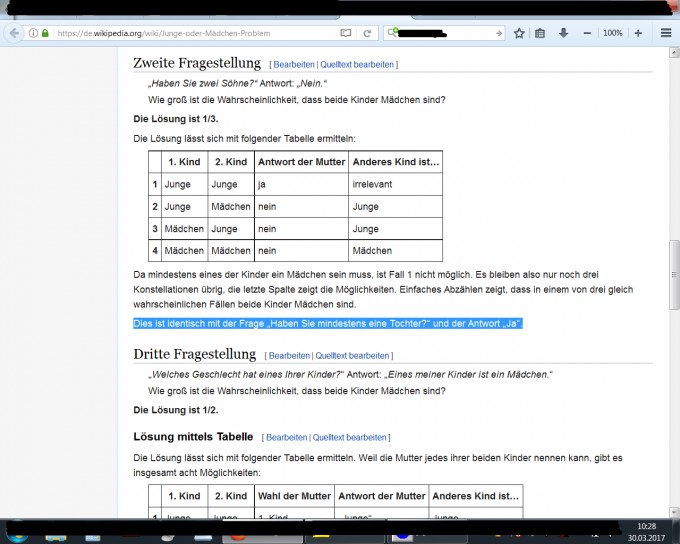
Task: Open the Firefox hamburger menu
Action: pos(665,33)
